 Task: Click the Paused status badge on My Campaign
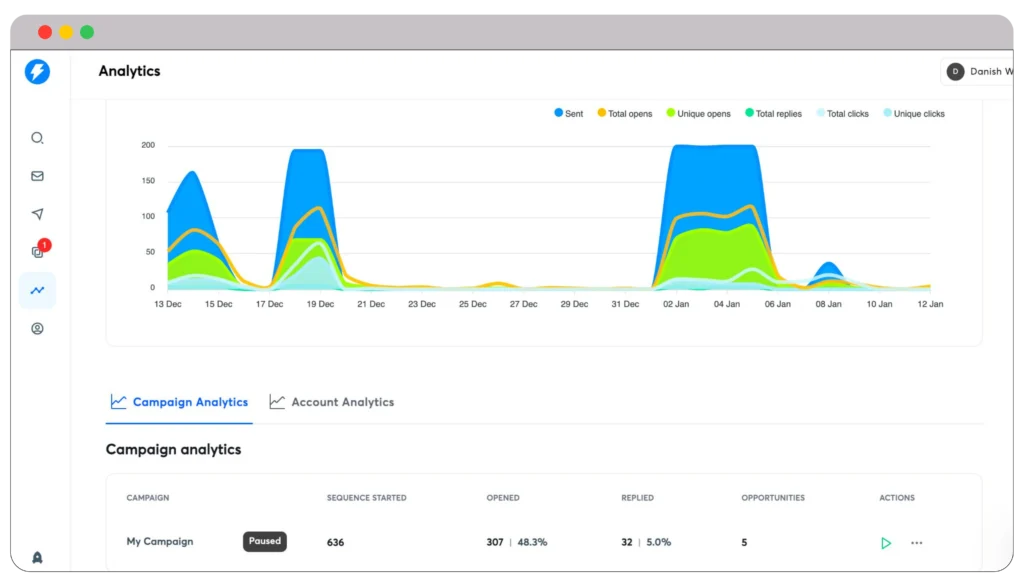coord(264,541)
